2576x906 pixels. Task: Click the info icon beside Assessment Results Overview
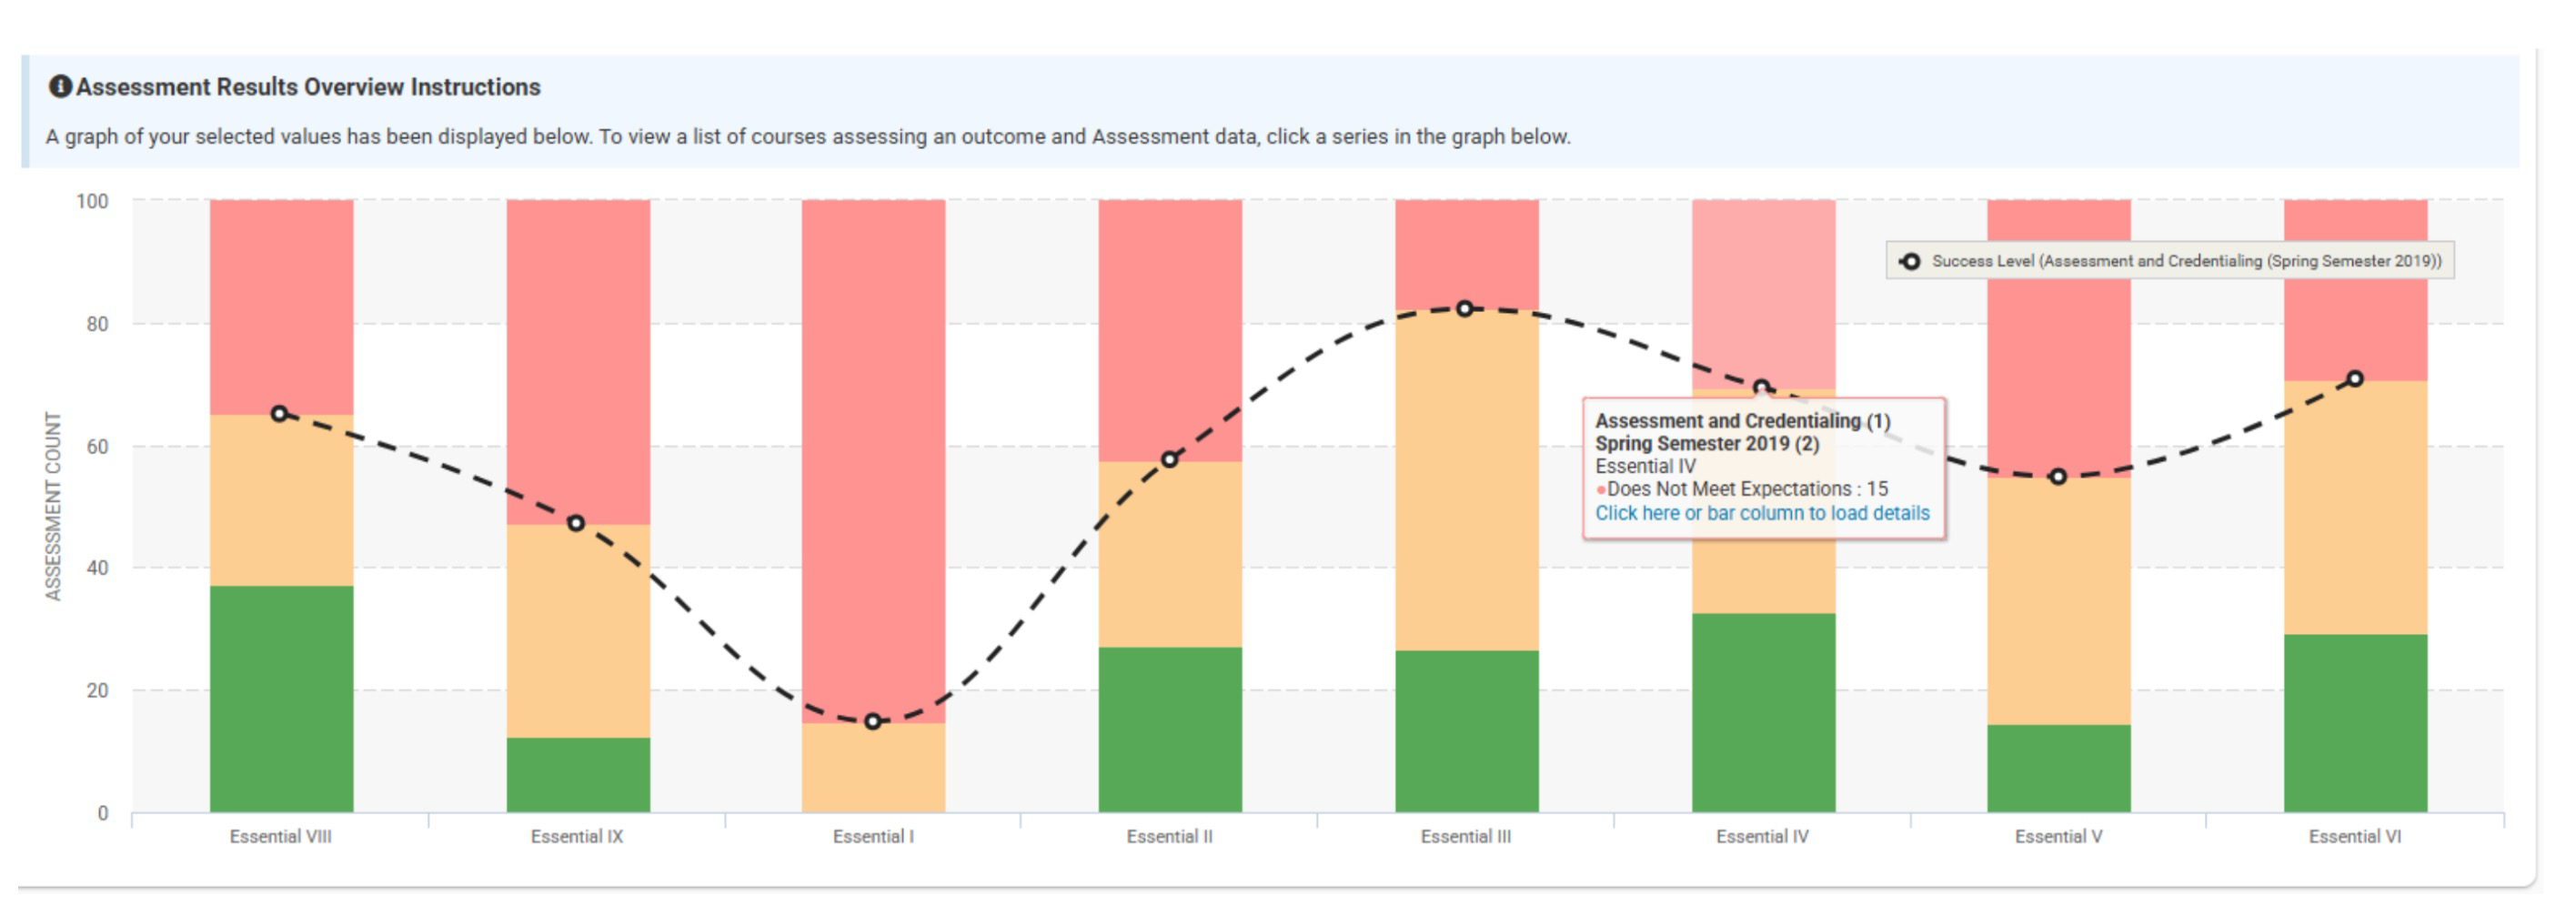coord(60,87)
